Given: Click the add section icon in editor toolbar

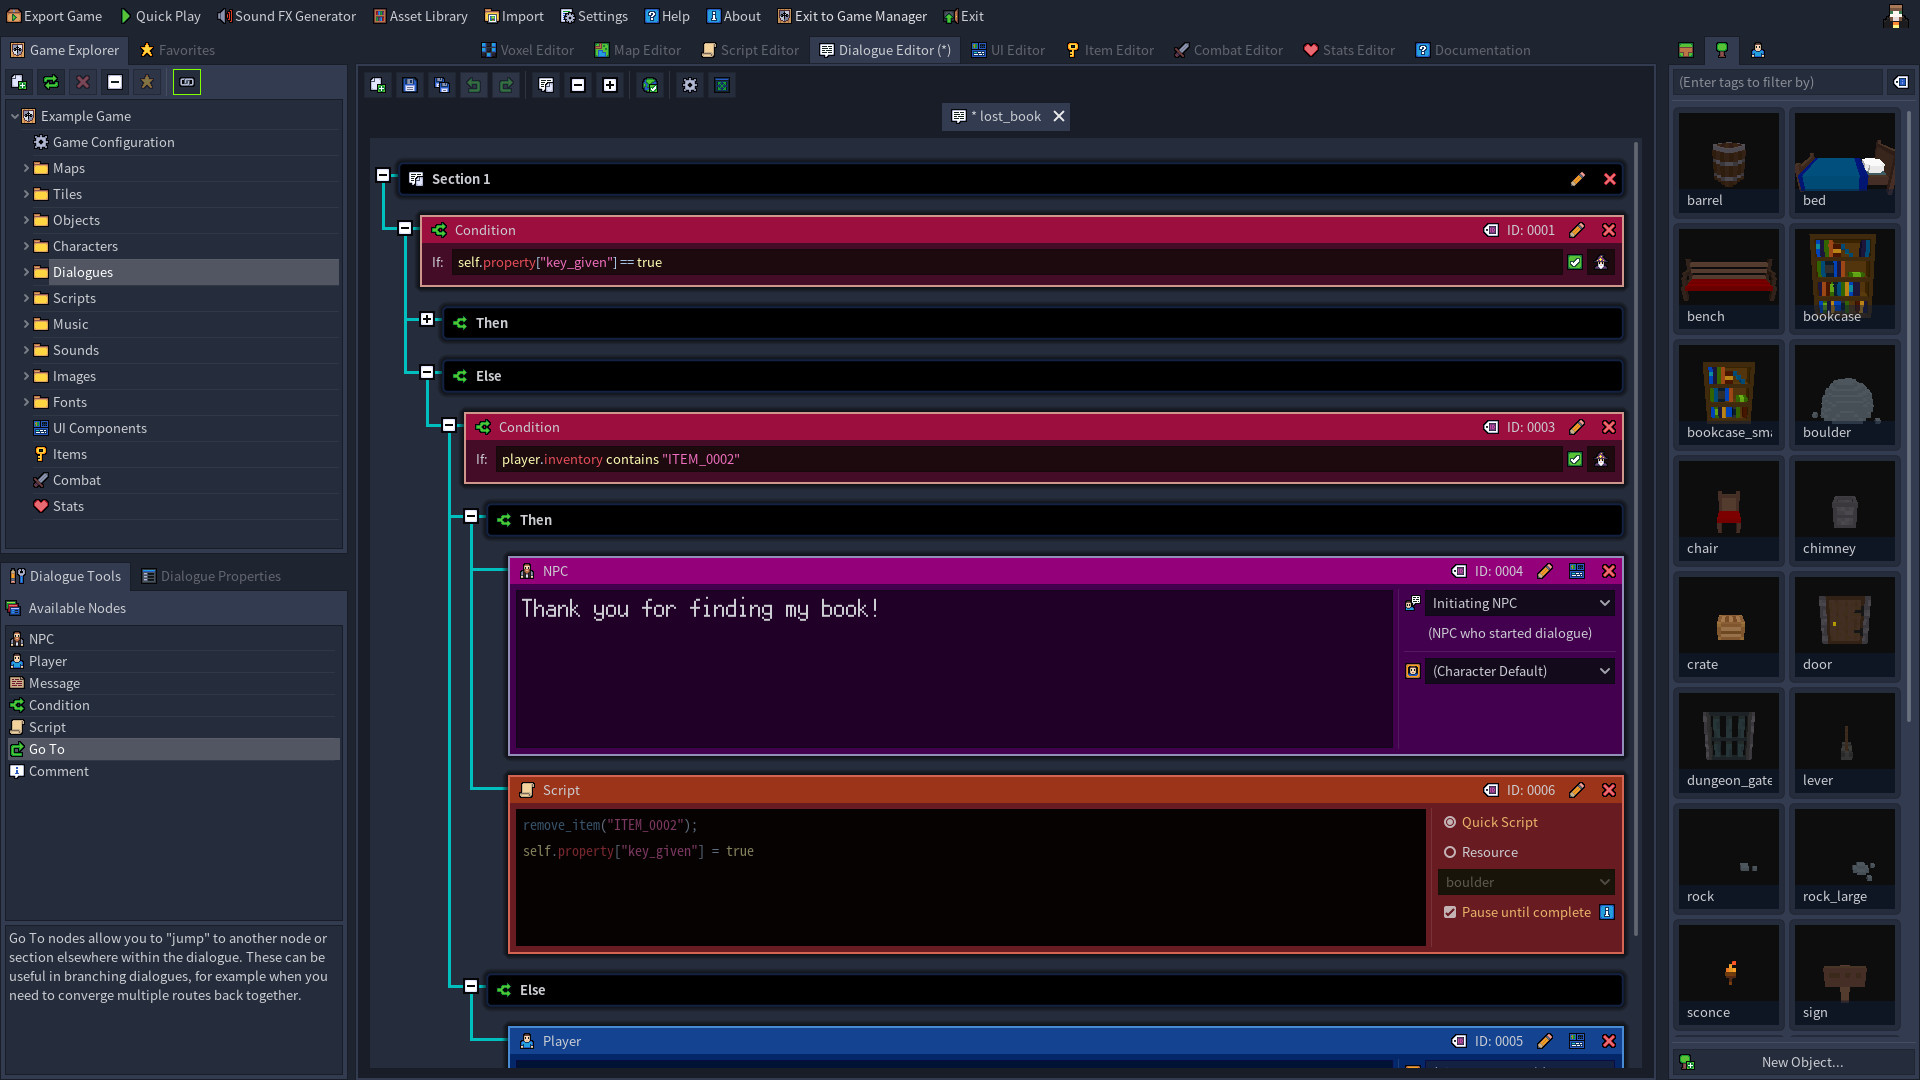Looking at the screenshot, I should click(546, 85).
